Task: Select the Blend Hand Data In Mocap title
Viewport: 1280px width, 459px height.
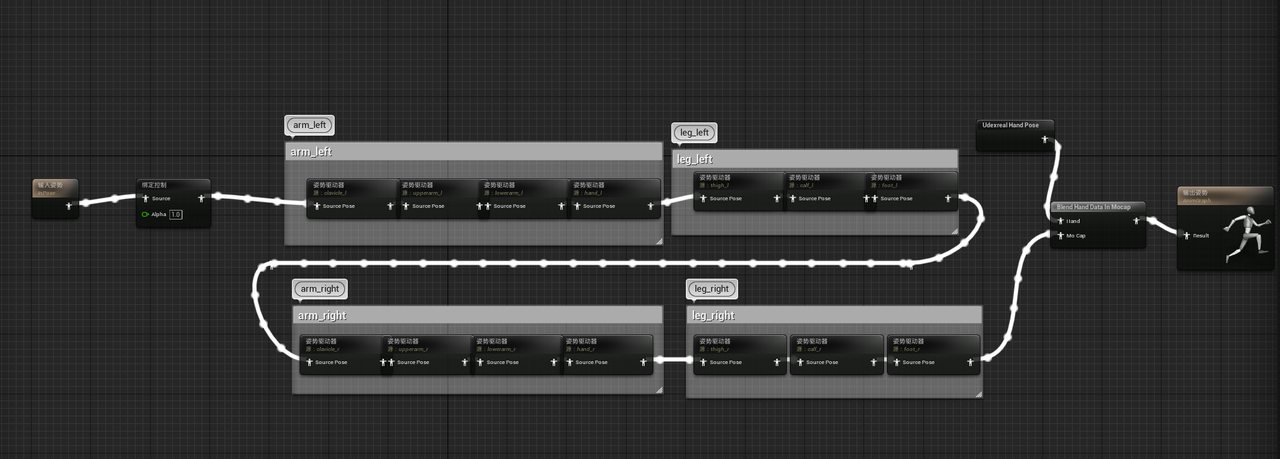Action: click(1094, 207)
